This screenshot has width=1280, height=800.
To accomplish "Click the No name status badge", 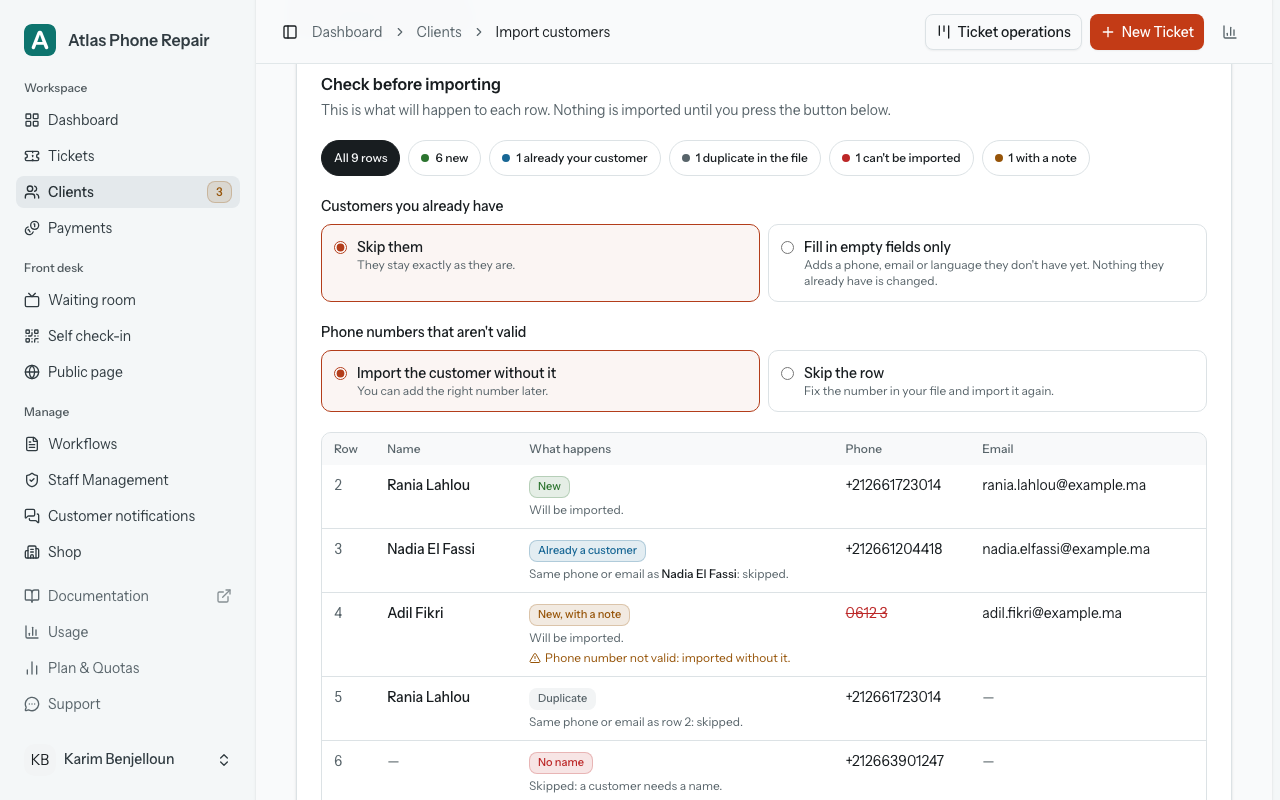I will point(560,762).
